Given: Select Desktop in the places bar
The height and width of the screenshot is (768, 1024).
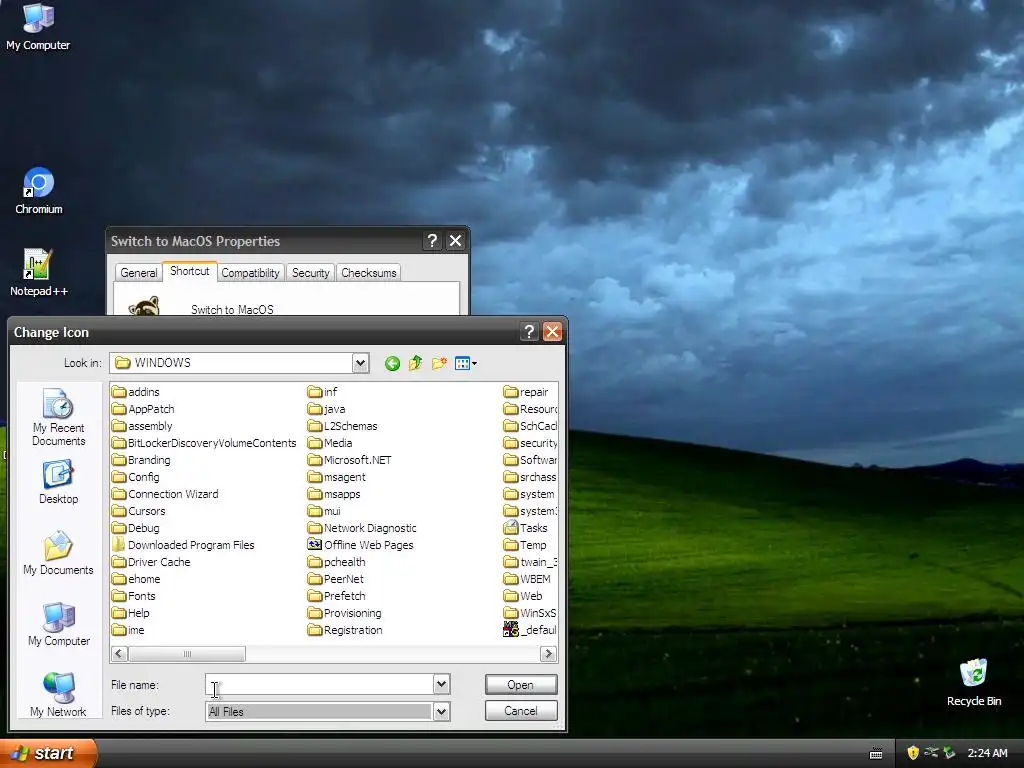Looking at the screenshot, I should (59, 482).
